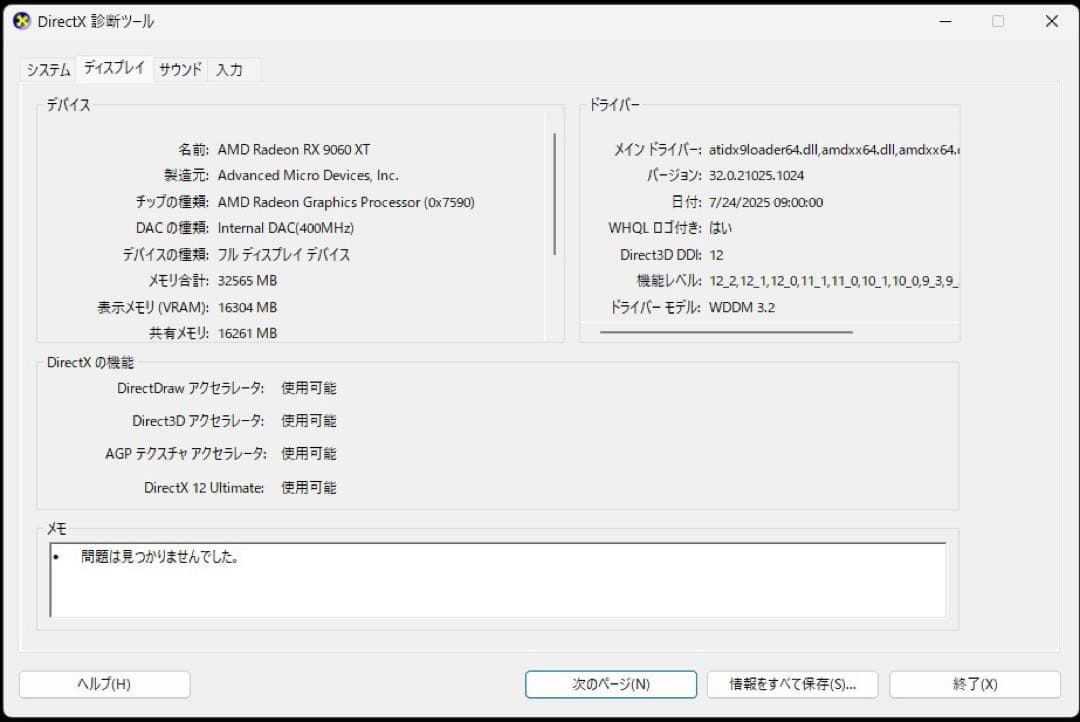Image resolution: width=1080 pixels, height=722 pixels.
Task: Select the 入力 tab
Action: pyautogui.click(x=231, y=69)
